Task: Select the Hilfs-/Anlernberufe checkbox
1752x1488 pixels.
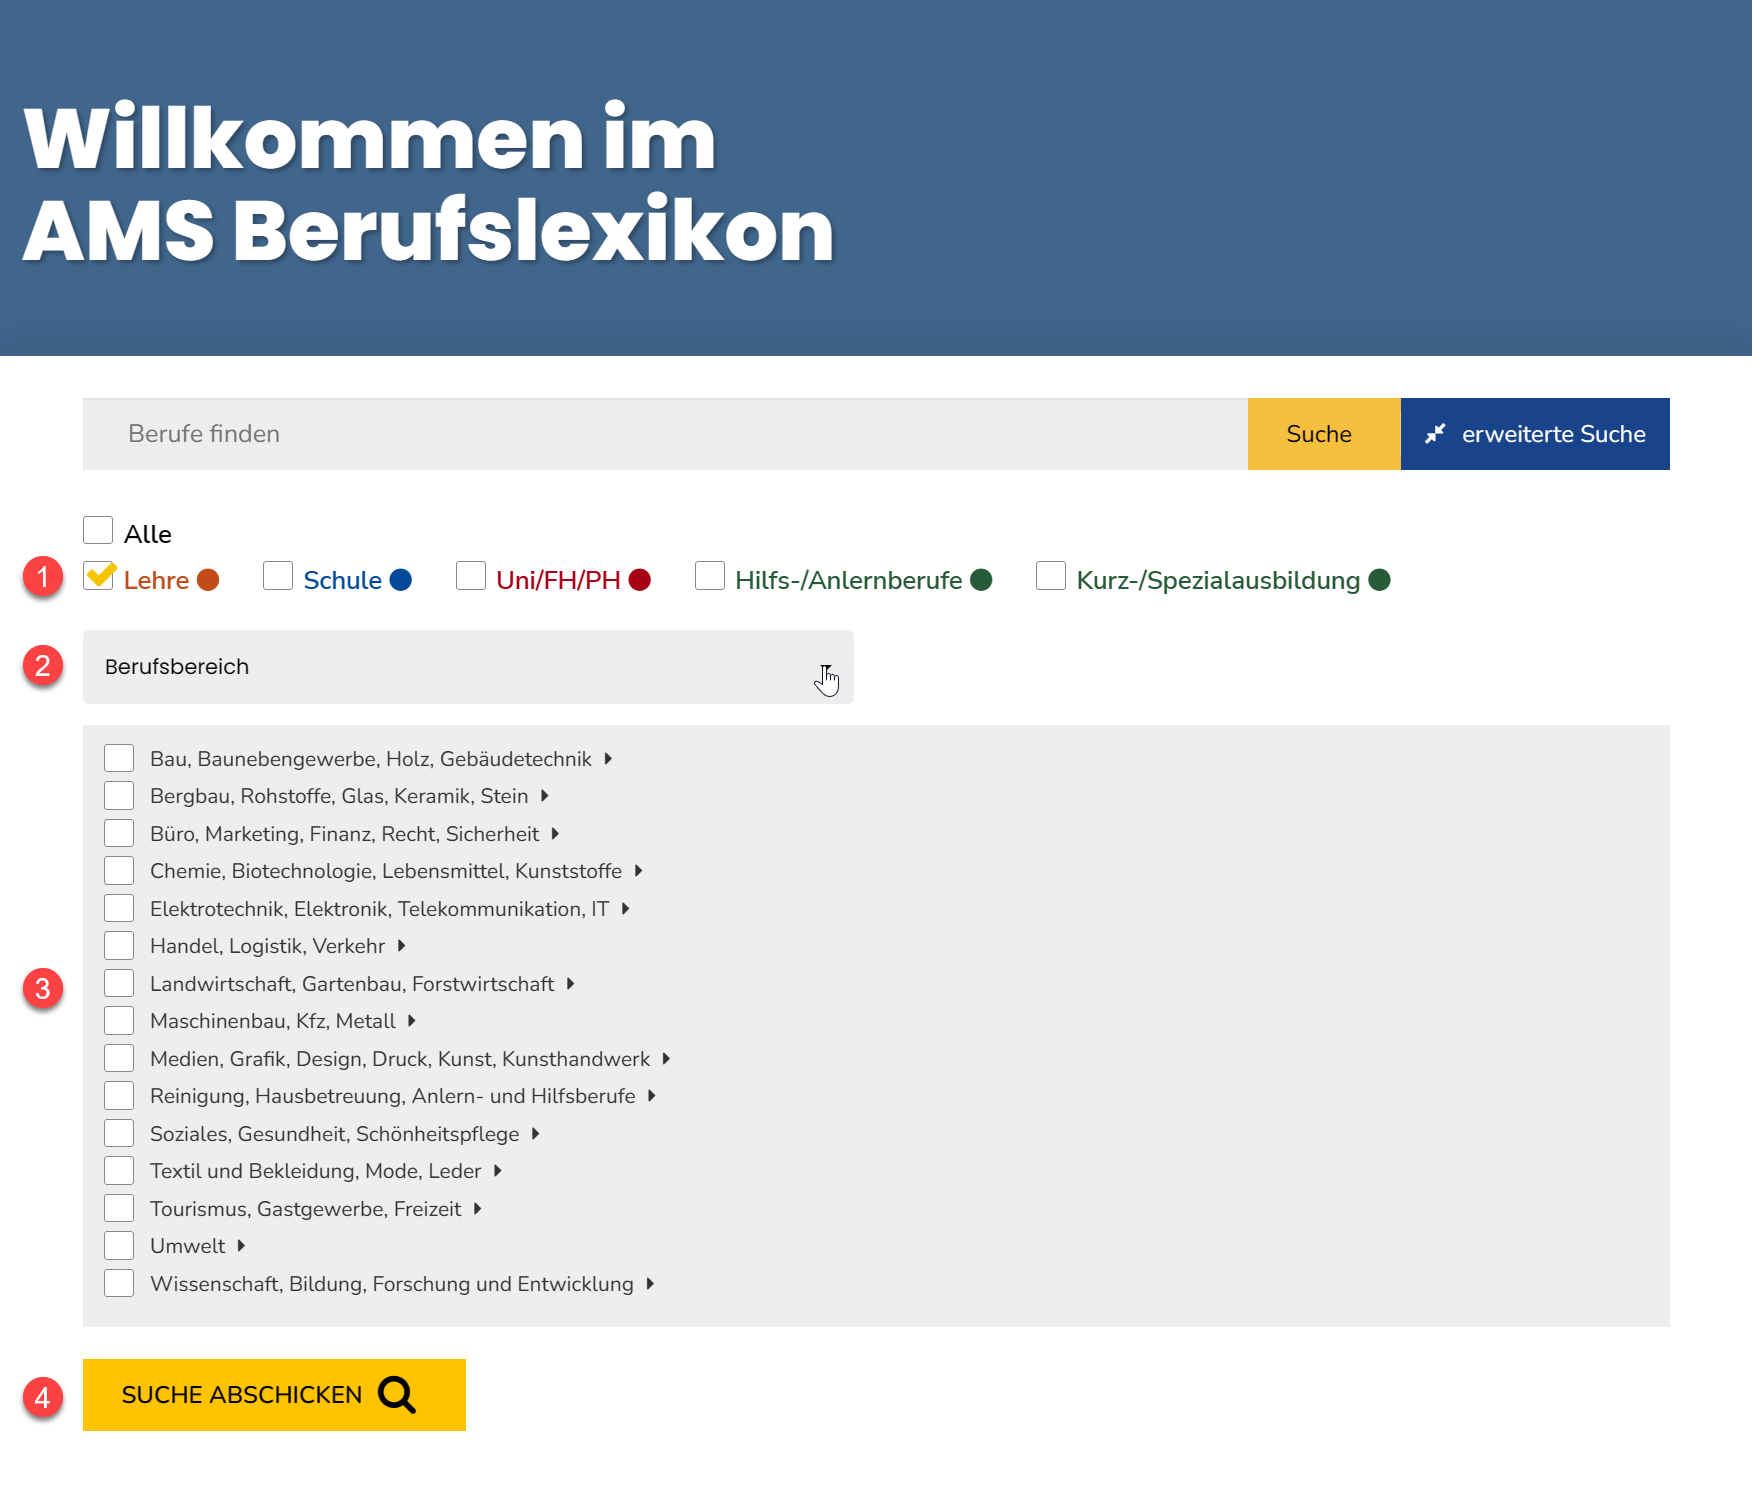Action: coord(710,576)
